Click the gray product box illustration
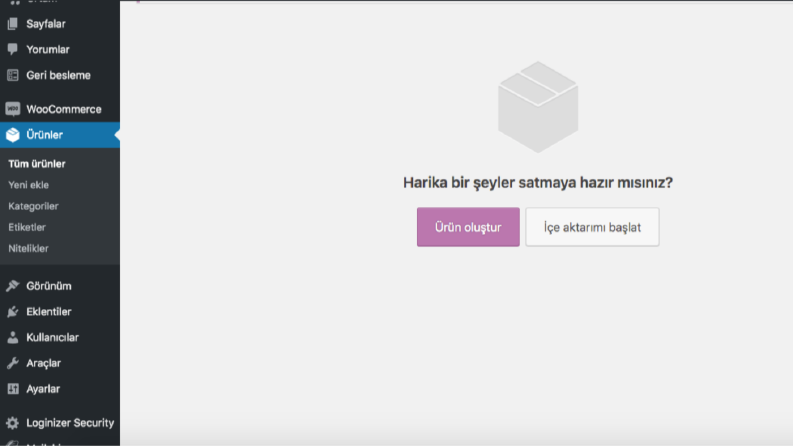793x446 pixels. point(538,107)
